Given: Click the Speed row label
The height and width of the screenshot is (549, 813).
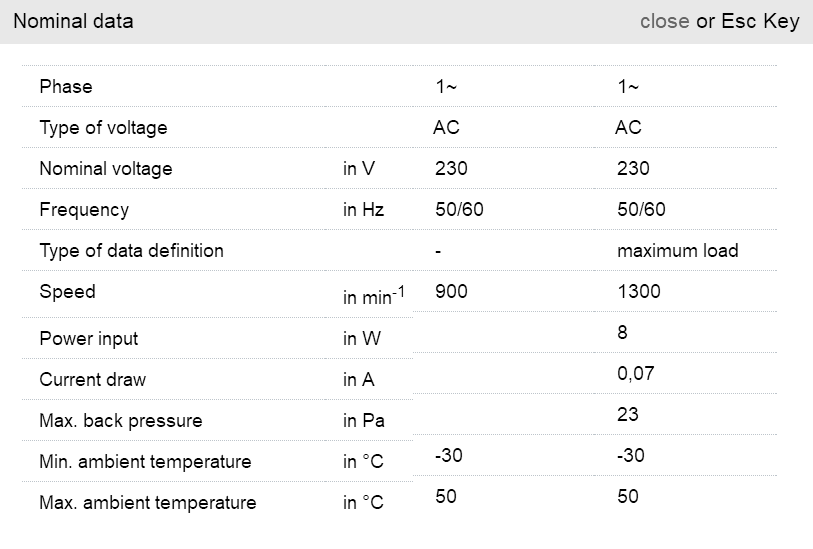Looking at the screenshot, I should click(x=67, y=292).
